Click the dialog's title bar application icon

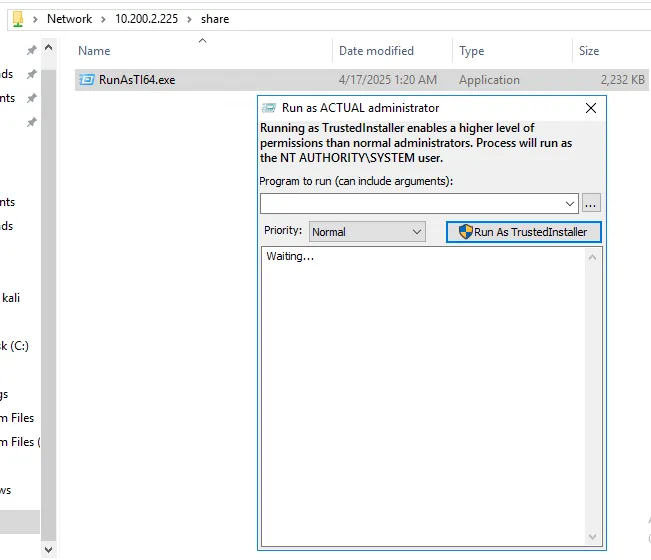269,108
